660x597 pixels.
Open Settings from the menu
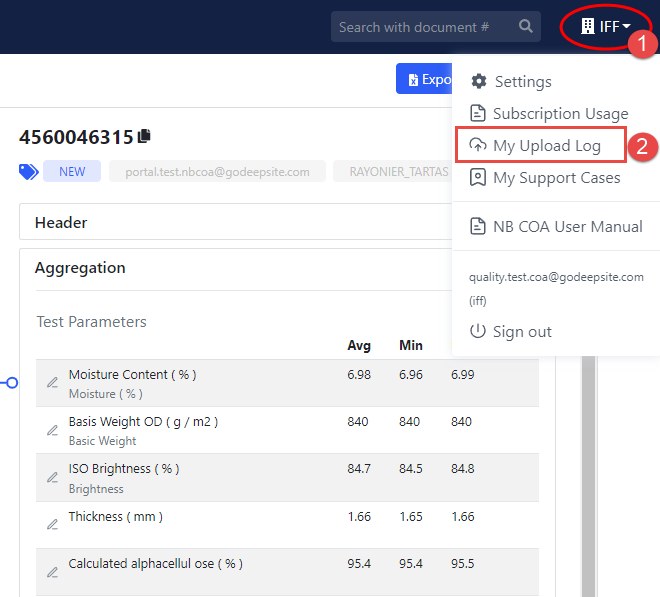pos(523,81)
